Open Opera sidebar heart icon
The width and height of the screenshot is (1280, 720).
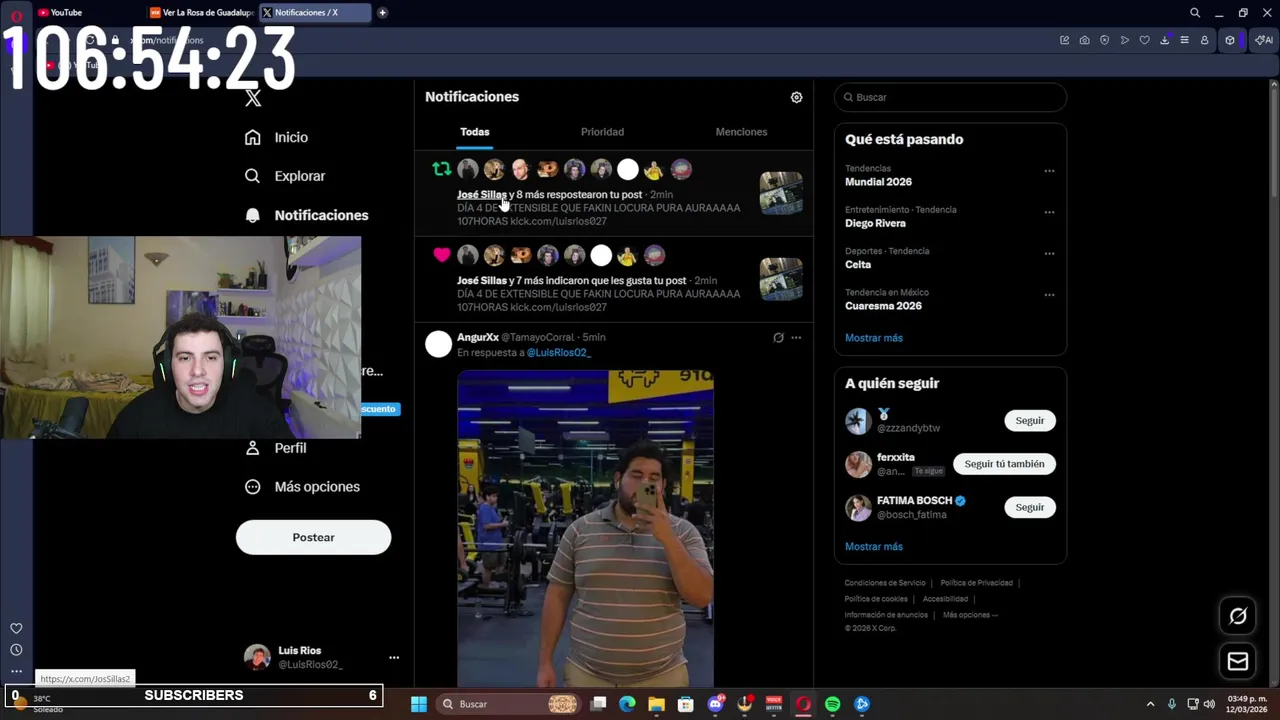(16, 629)
